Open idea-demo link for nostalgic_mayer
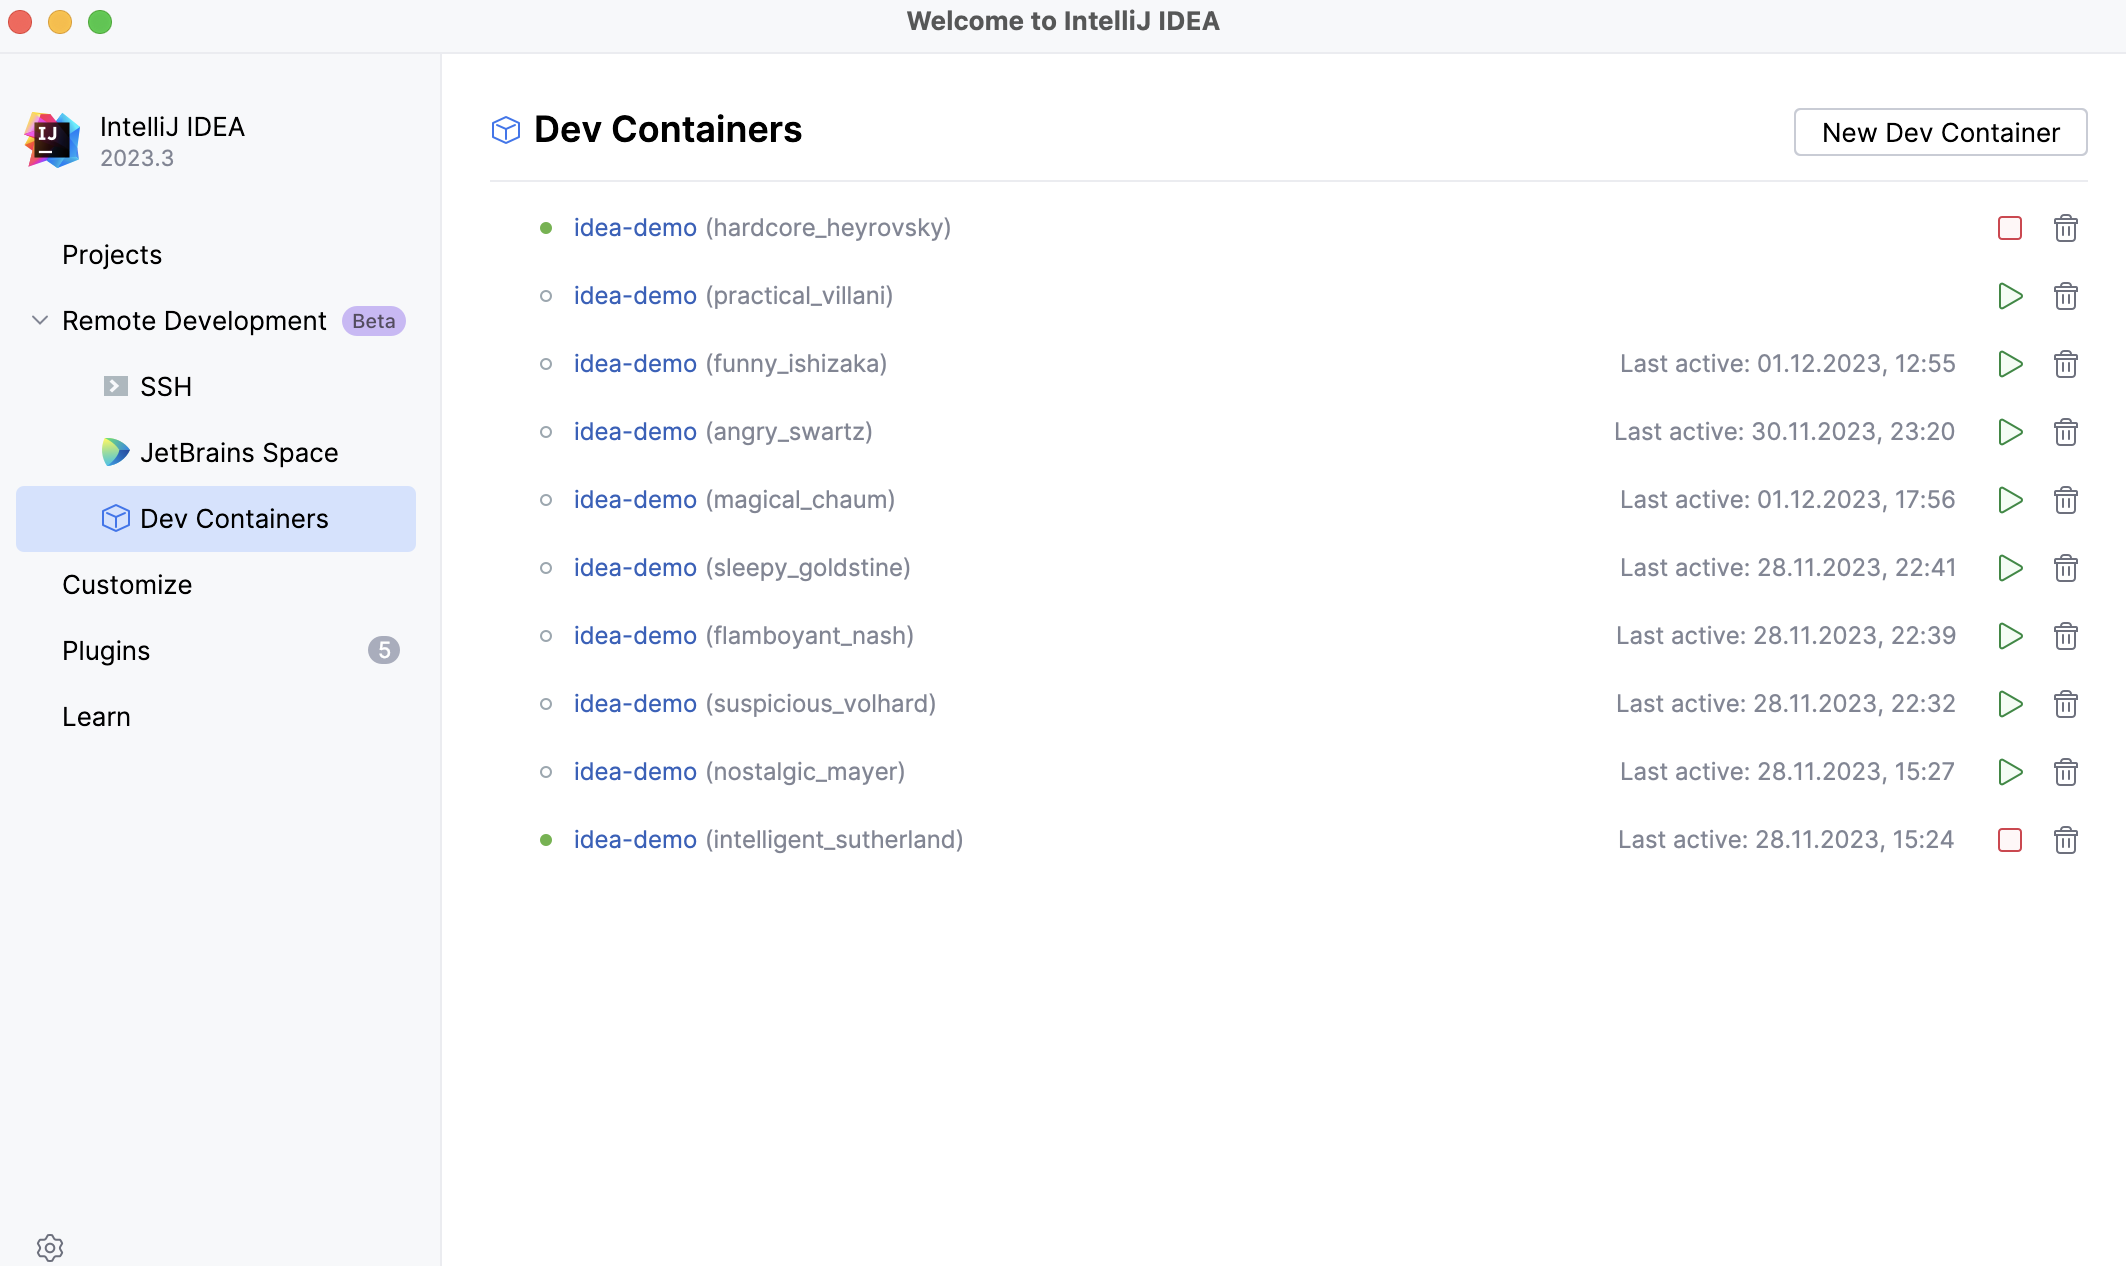The height and width of the screenshot is (1266, 2126). (x=635, y=772)
